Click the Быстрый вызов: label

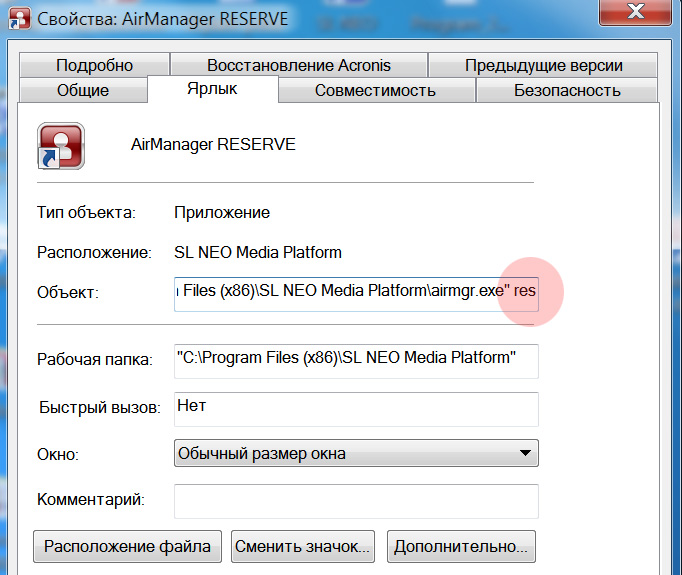click(100, 408)
